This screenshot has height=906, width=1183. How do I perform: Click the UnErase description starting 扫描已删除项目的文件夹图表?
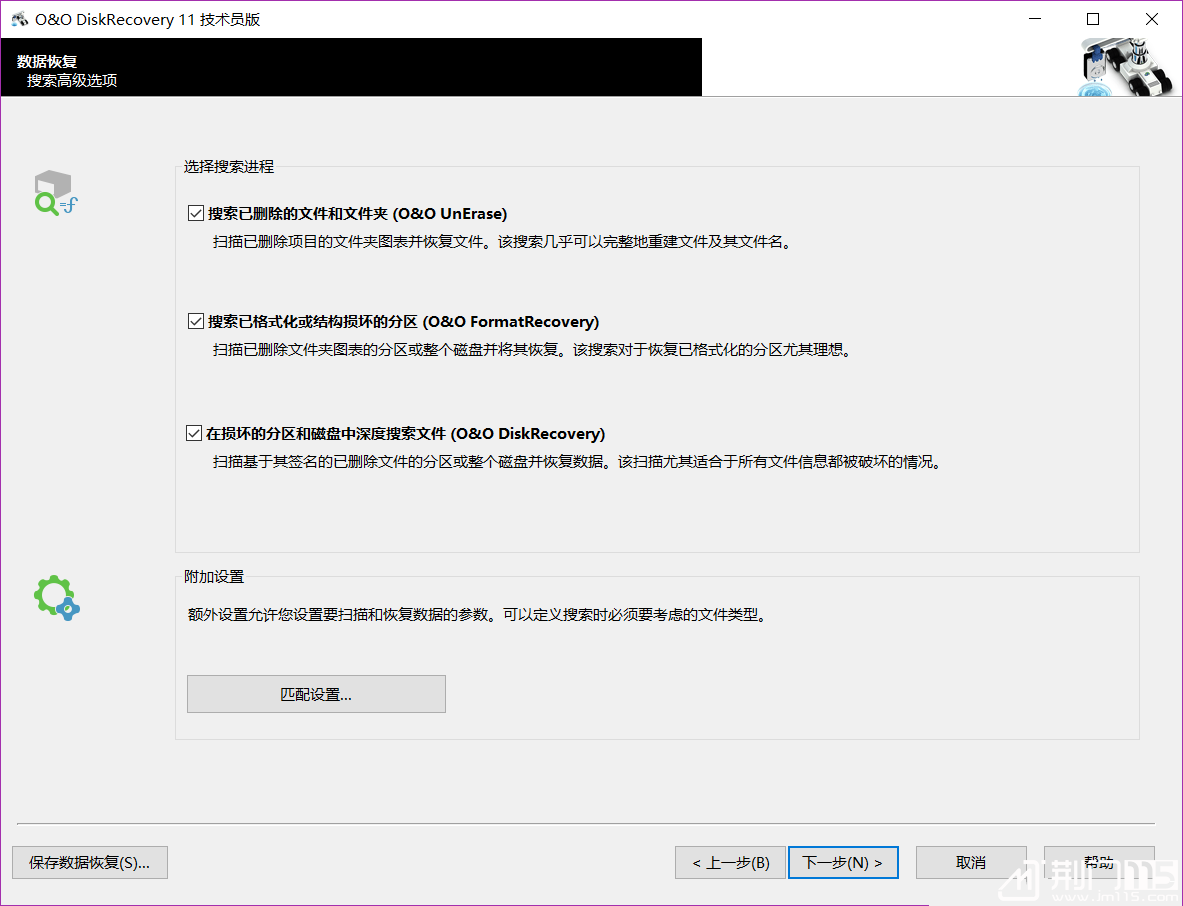tap(502, 242)
